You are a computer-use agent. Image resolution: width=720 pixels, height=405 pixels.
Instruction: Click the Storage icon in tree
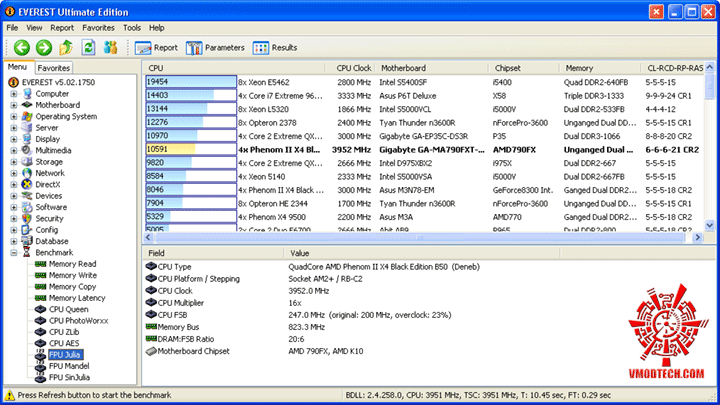[27, 162]
